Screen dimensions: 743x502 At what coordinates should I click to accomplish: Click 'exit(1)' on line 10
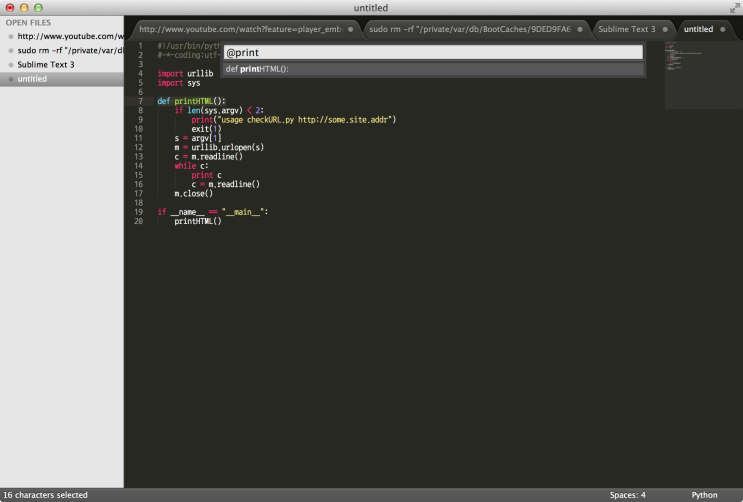206,129
